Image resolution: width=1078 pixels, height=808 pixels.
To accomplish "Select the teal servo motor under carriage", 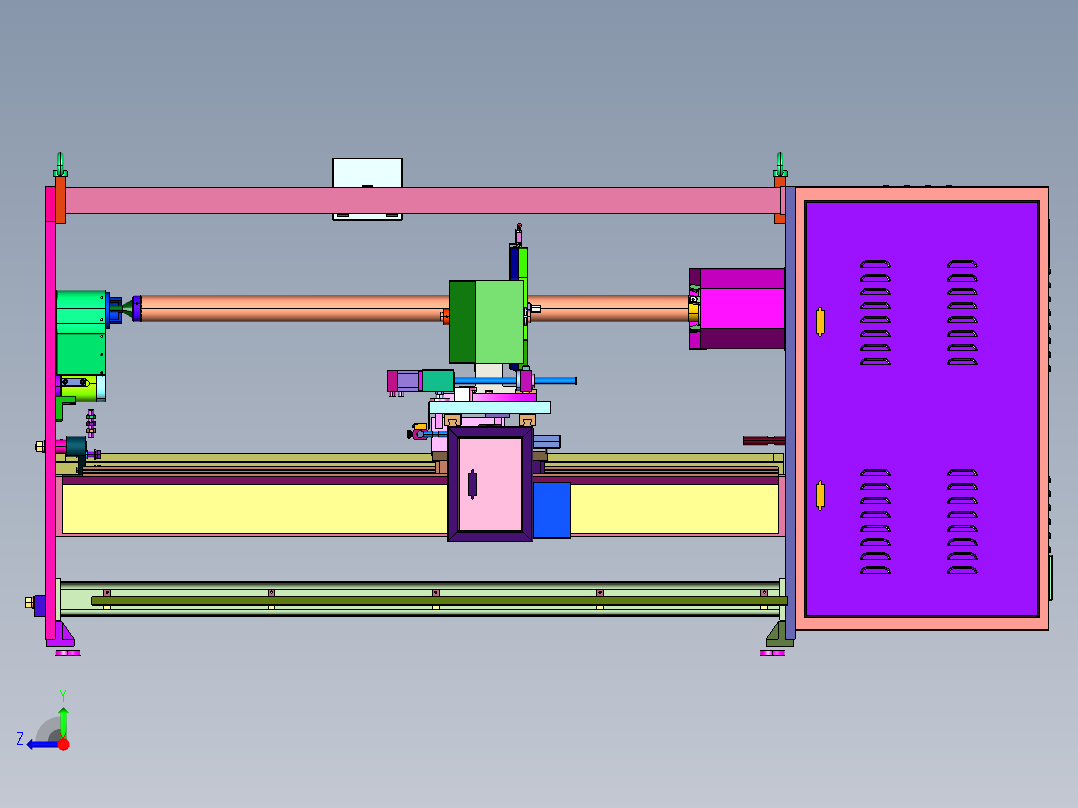I will [x=437, y=380].
